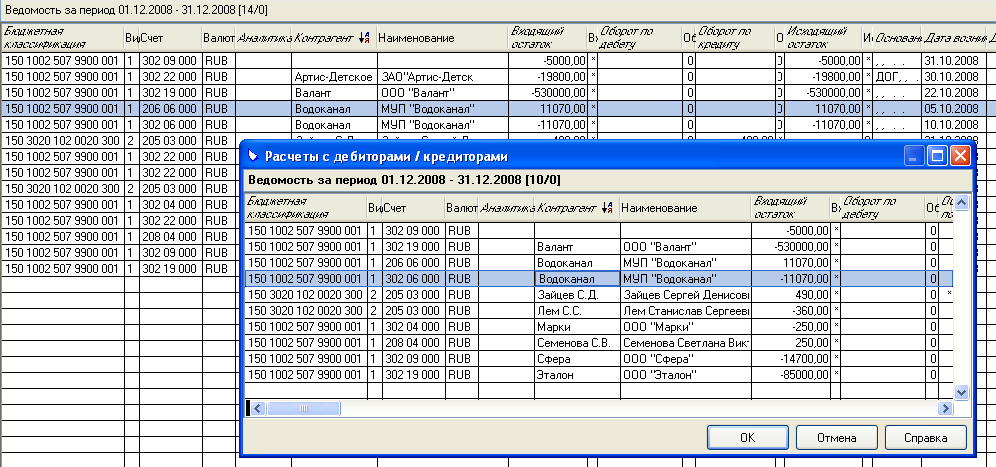The height and width of the screenshot is (467, 996).
Task: Click ДОГ basis cell in background window
Action: (897, 77)
